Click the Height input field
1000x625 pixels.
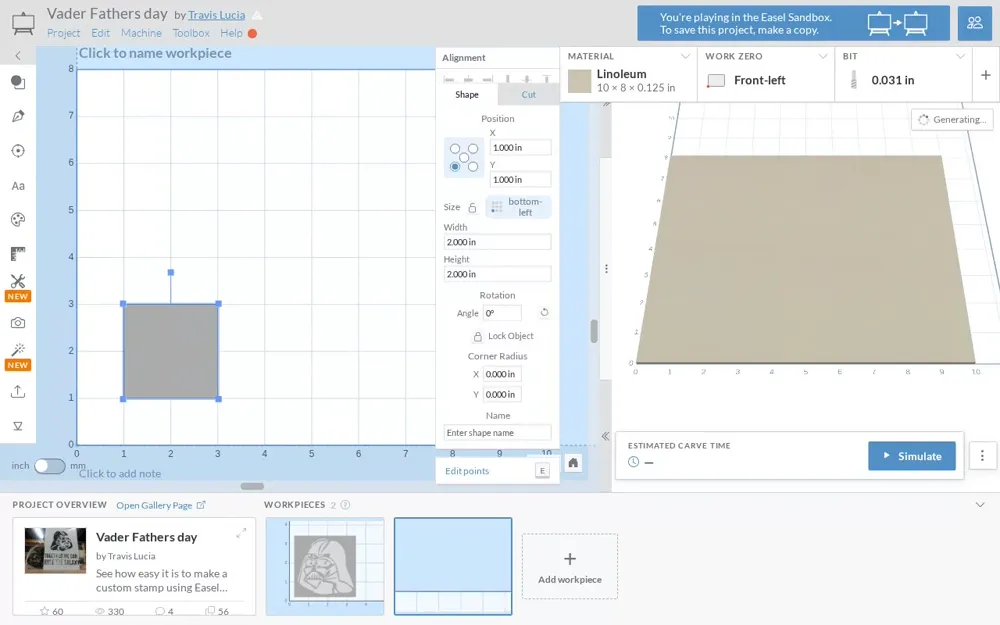click(497, 274)
